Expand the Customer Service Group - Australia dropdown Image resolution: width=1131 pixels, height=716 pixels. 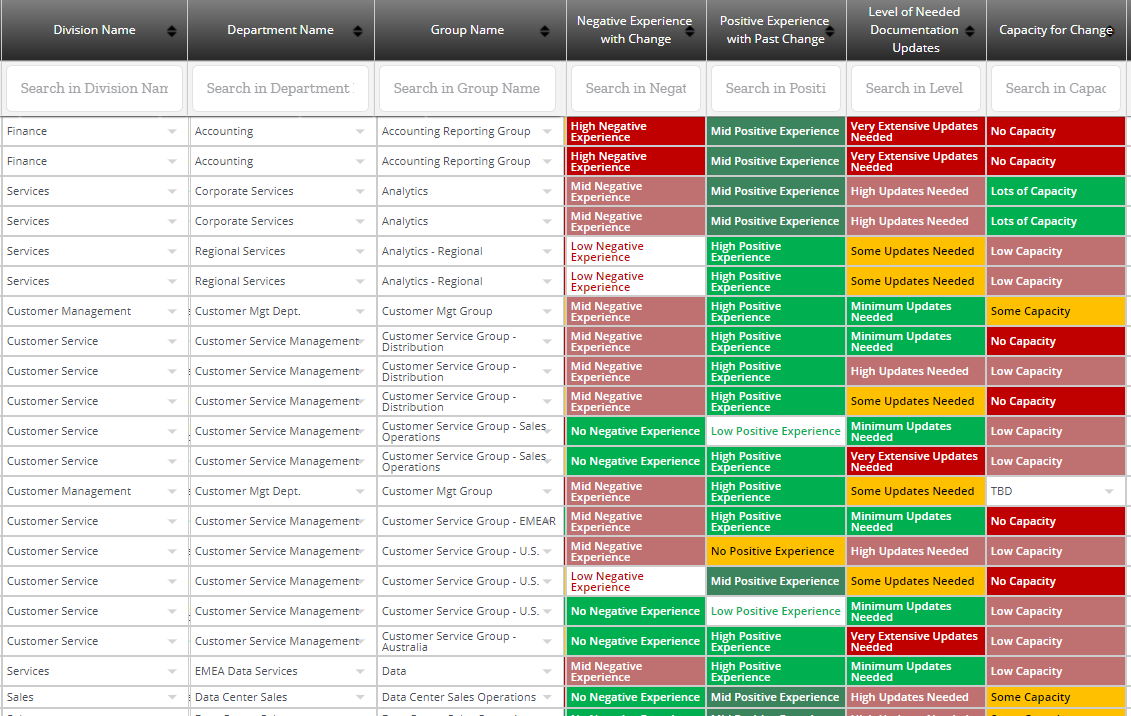tap(547, 642)
